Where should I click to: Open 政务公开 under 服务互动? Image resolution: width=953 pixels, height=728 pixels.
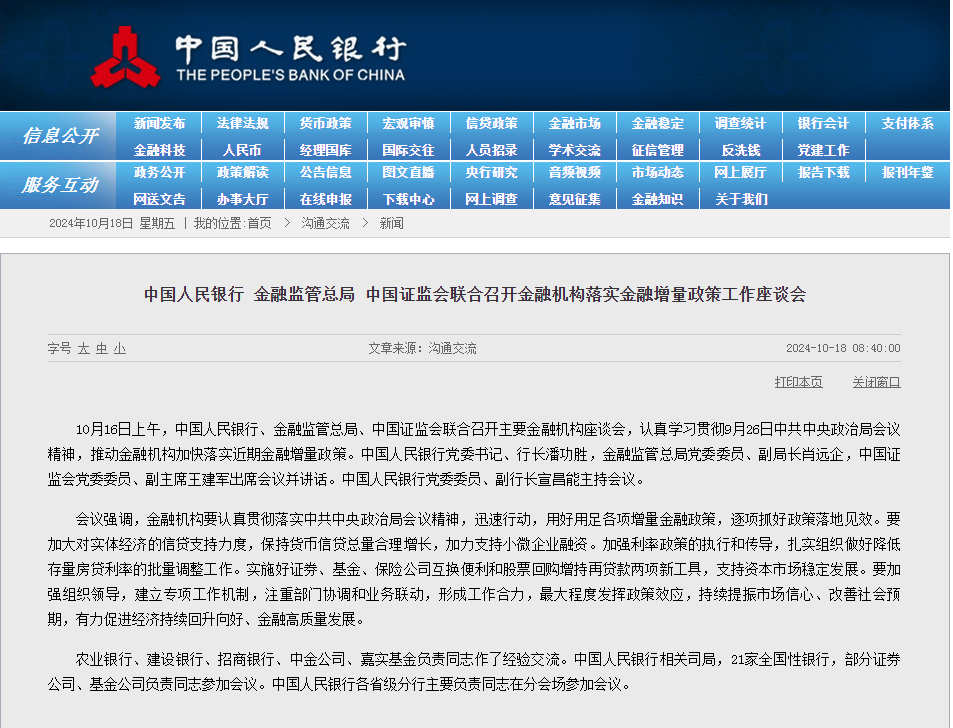pyautogui.click(x=159, y=173)
